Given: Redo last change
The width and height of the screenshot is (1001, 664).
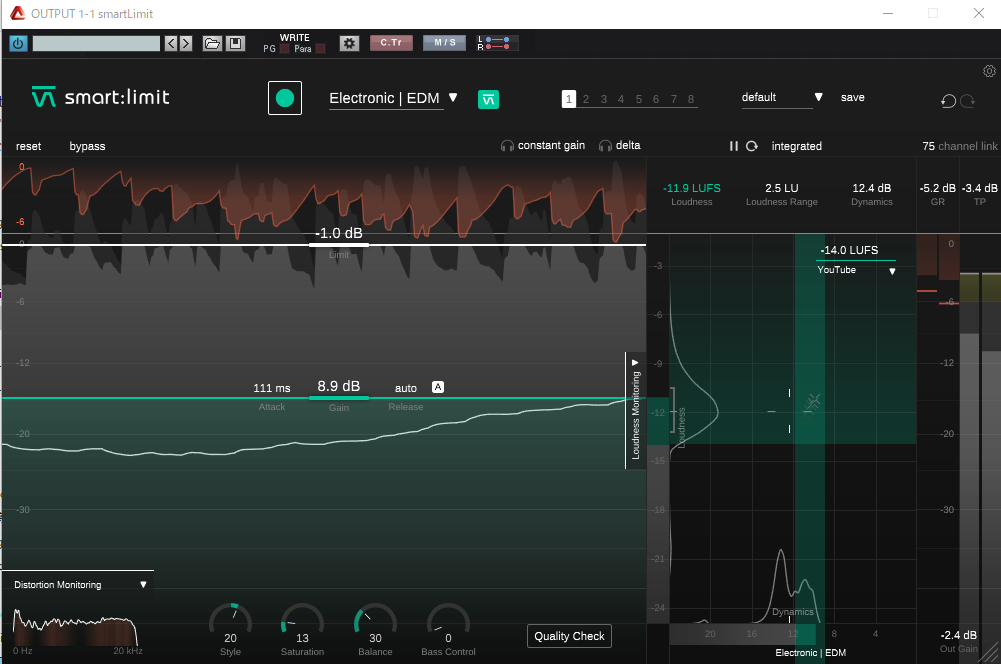Looking at the screenshot, I should pyautogui.click(x=968, y=101).
